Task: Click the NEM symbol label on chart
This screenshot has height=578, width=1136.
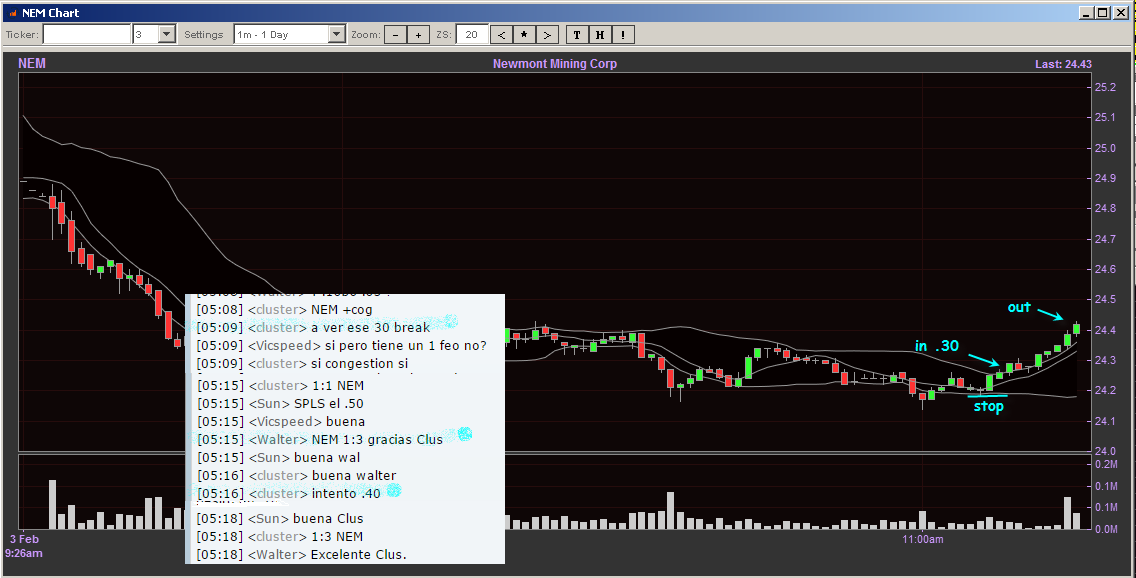Action: (32, 63)
